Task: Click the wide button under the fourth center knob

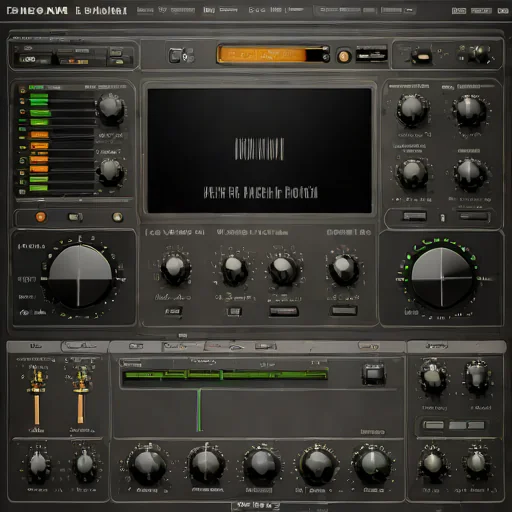Action: click(x=344, y=311)
